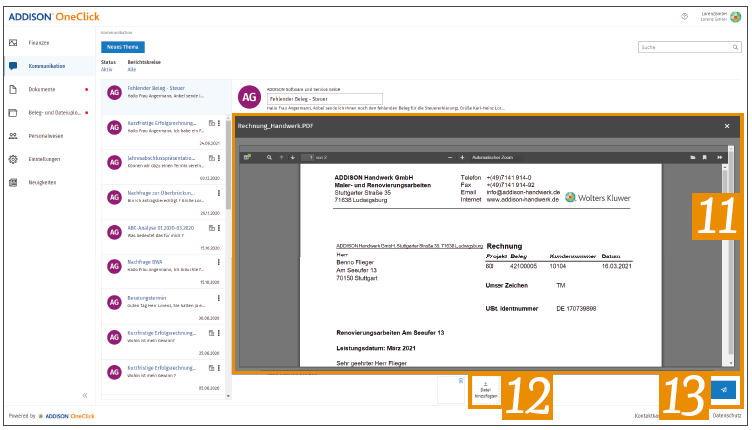This screenshot has width=752, height=430.
Task: Open the Automatischer Zoom dropdown
Action: tap(494, 157)
